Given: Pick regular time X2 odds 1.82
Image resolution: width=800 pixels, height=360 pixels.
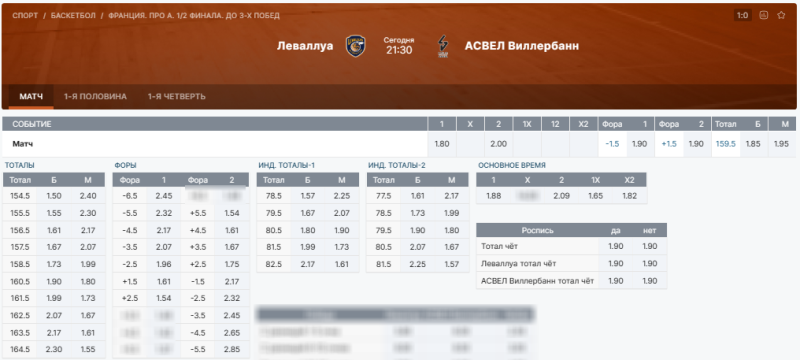Looking at the screenshot, I should pos(630,196).
